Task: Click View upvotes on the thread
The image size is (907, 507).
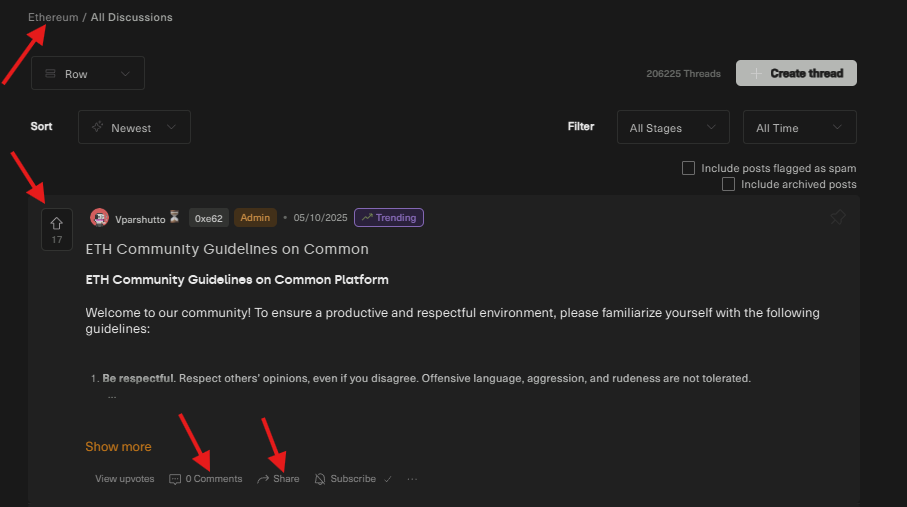Action: (125, 479)
